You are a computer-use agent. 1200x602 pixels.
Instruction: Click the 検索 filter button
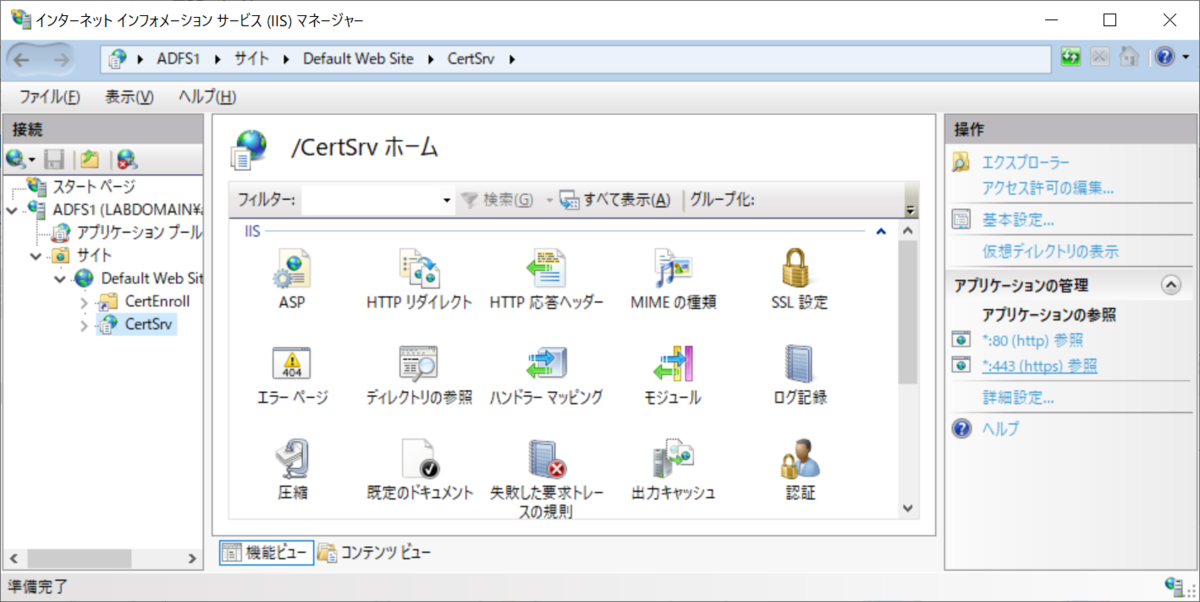[x=497, y=200]
